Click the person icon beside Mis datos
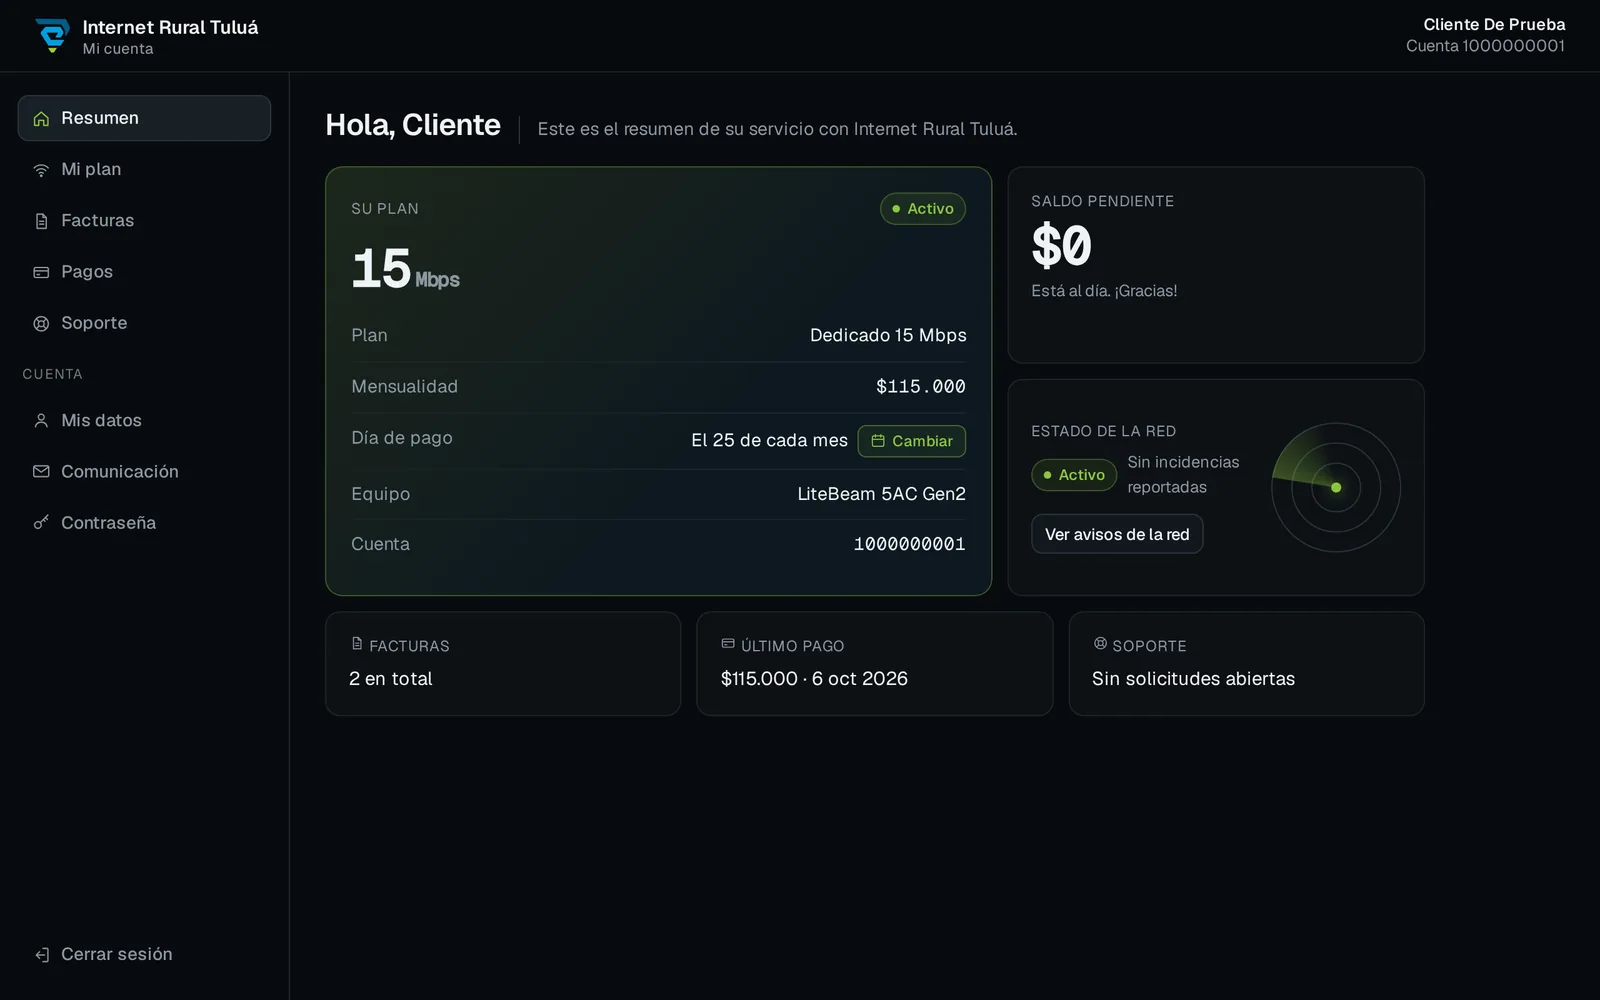The image size is (1600, 1000). pyautogui.click(x=41, y=421)
